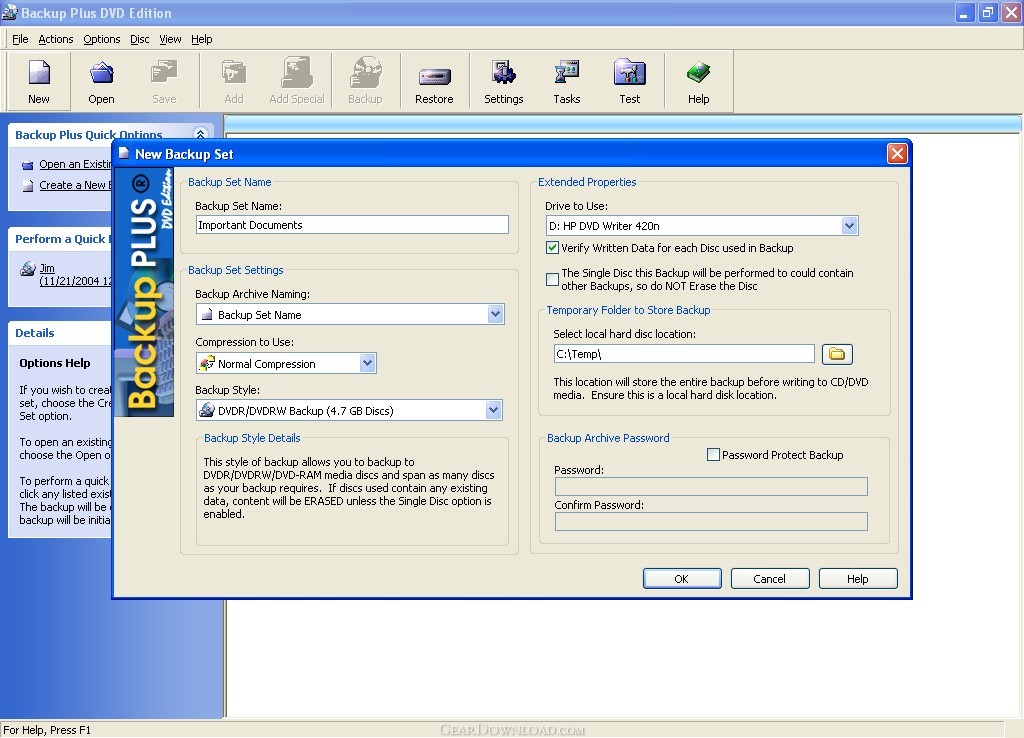Screen dimensions: 1024x738
Task: Restore down the Backup Plus main window
Action: [x=988, y=12]
